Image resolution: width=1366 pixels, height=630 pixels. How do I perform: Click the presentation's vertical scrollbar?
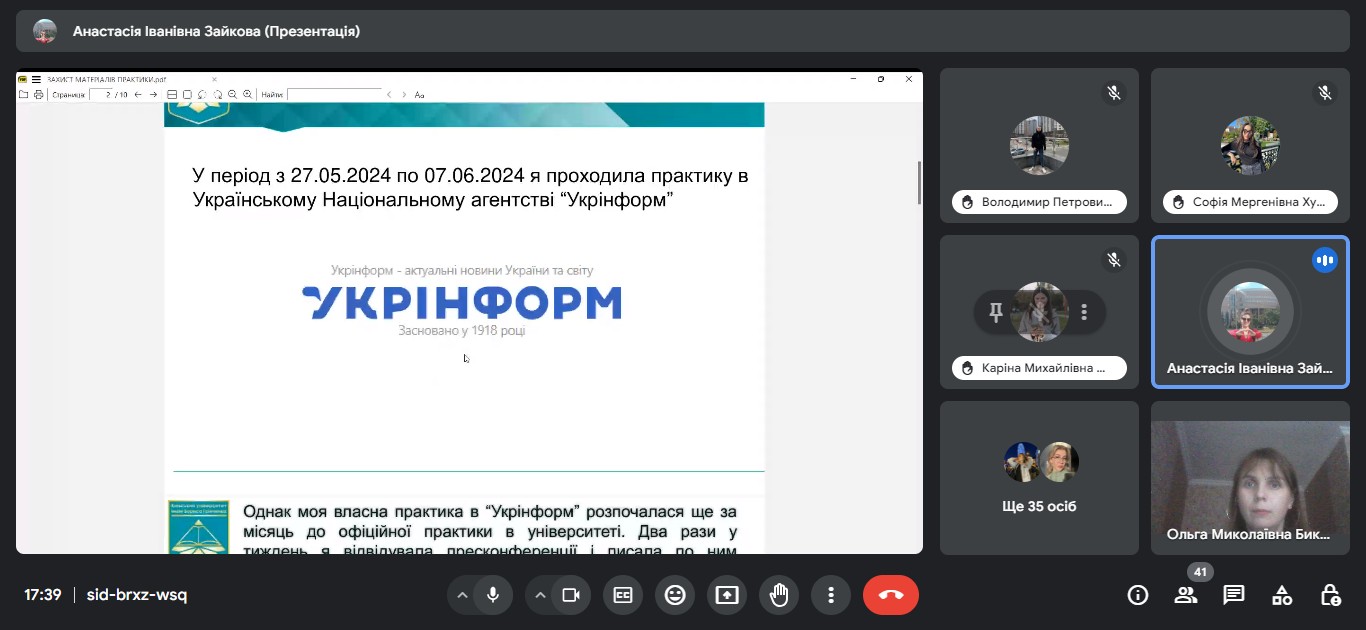pos(918,184)
